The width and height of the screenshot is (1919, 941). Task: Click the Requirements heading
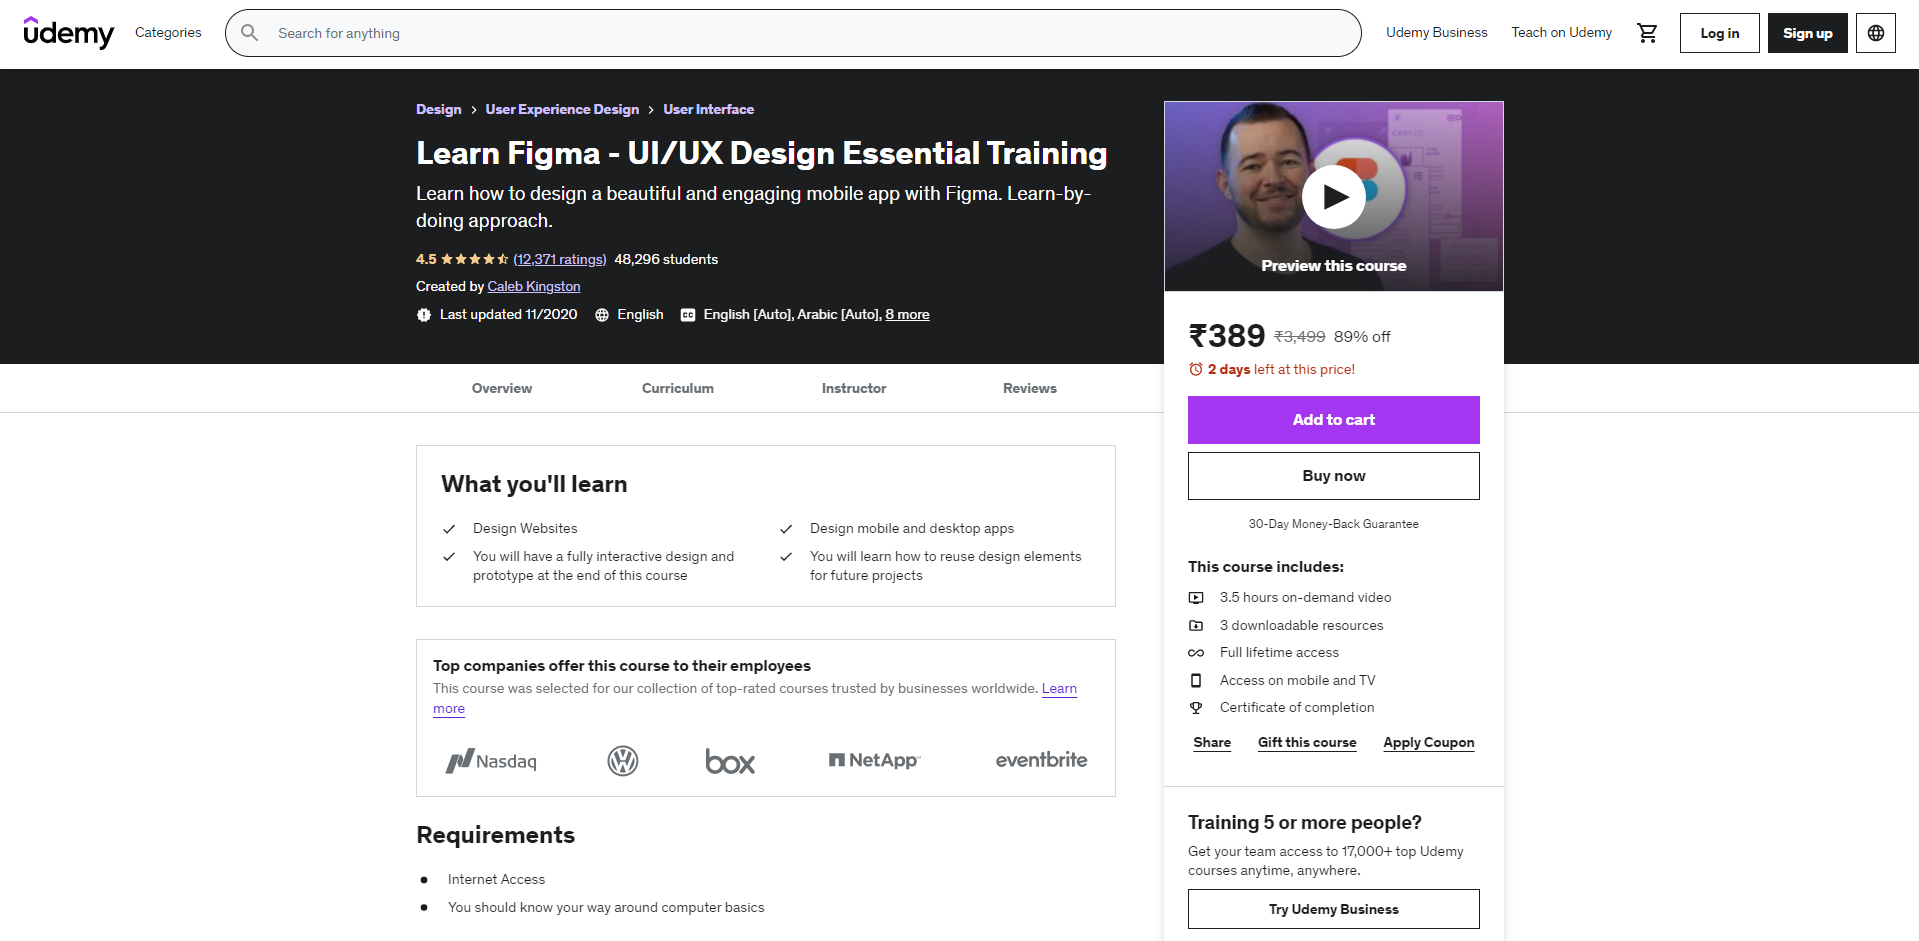point(495,835)
